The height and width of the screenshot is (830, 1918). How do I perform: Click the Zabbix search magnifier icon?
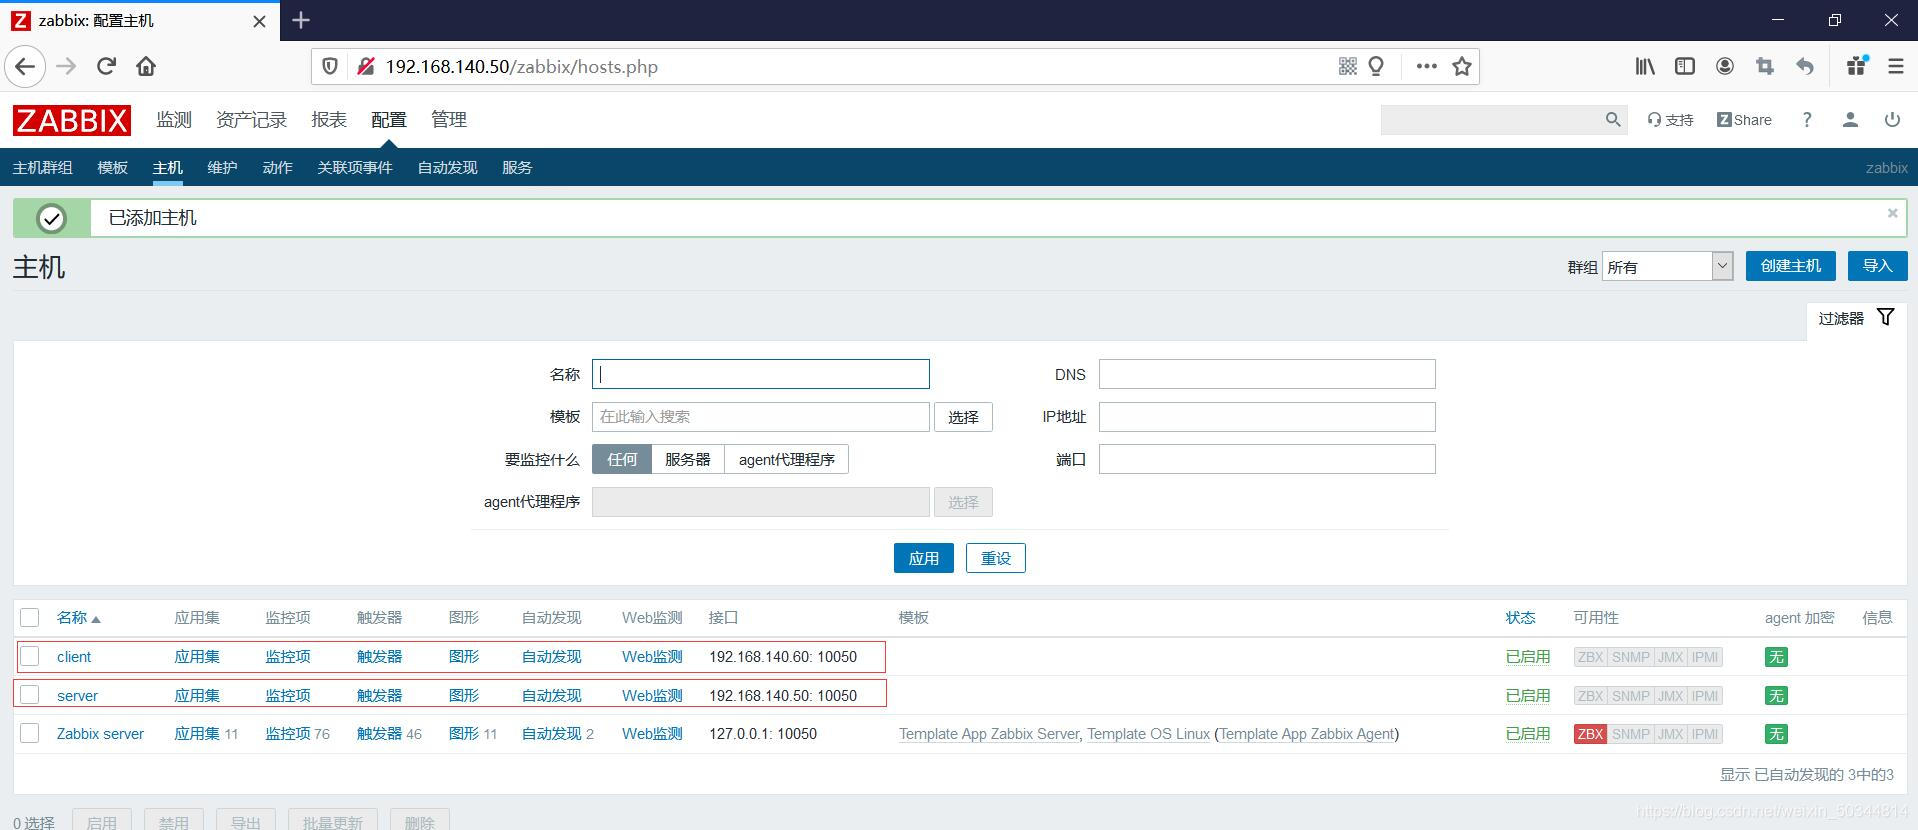pos(1613,120)
